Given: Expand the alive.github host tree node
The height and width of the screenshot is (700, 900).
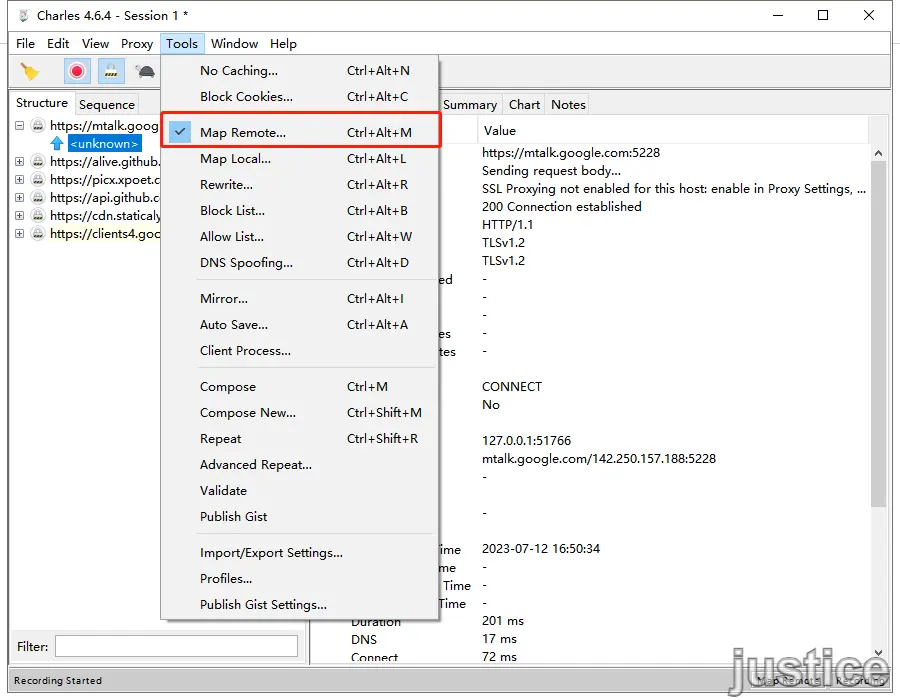Looking at the screenshot, I should click(20, 161).
